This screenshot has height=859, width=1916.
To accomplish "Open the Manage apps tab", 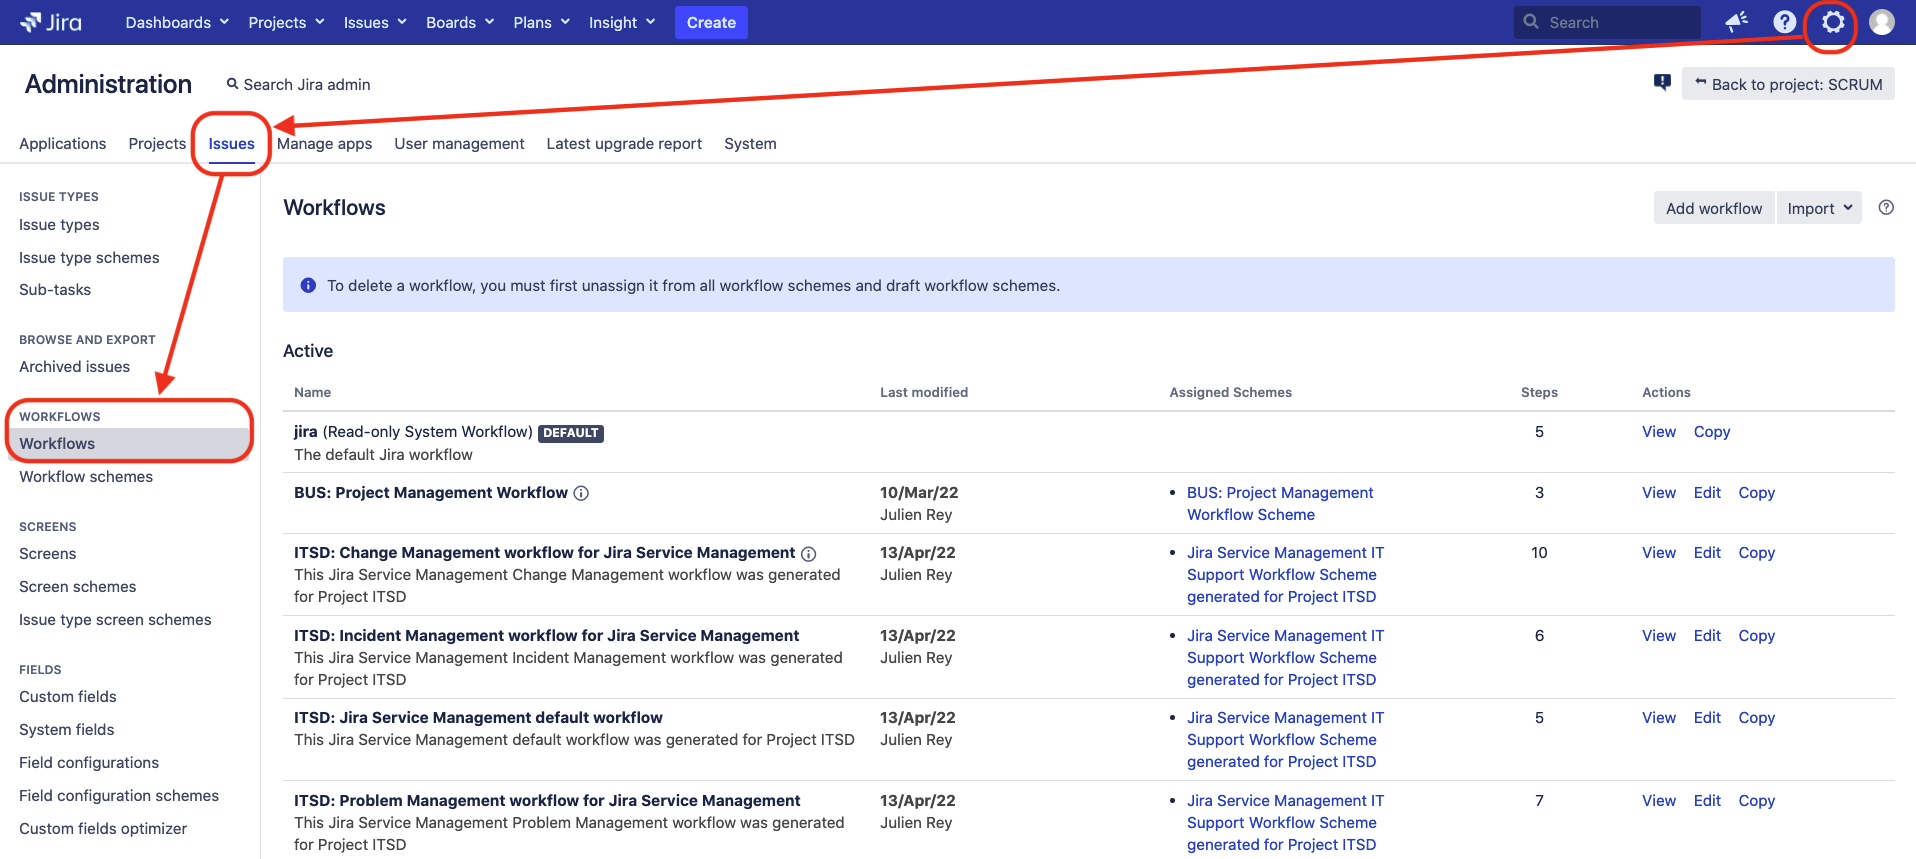I will (324, 144).
